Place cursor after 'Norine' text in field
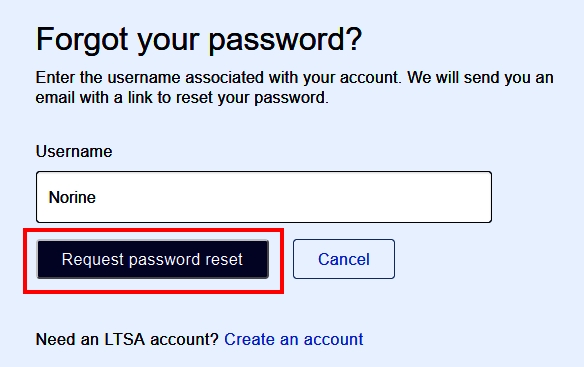 97,197
